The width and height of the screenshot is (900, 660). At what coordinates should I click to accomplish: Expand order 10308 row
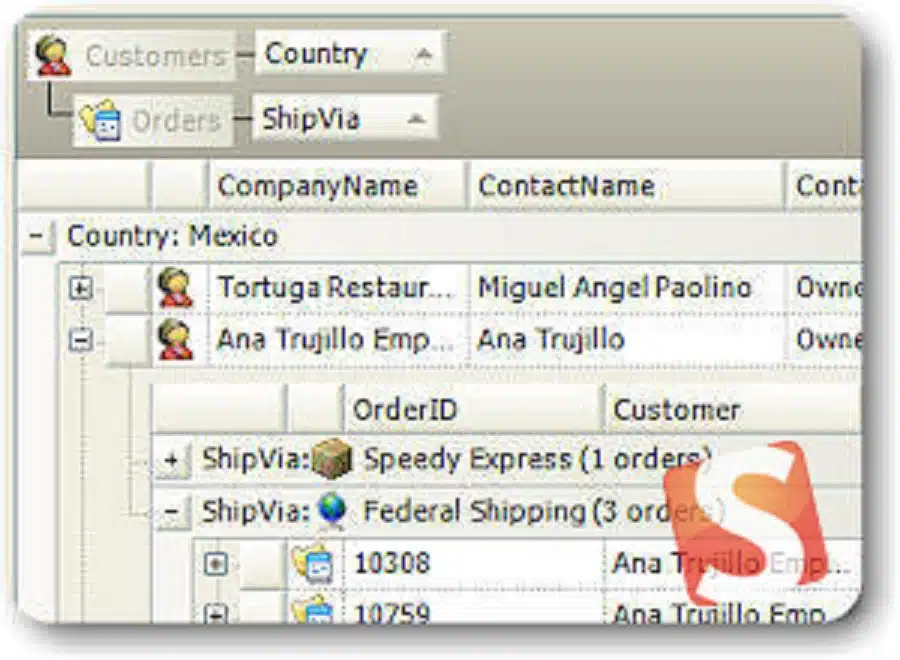coord(216,564)
